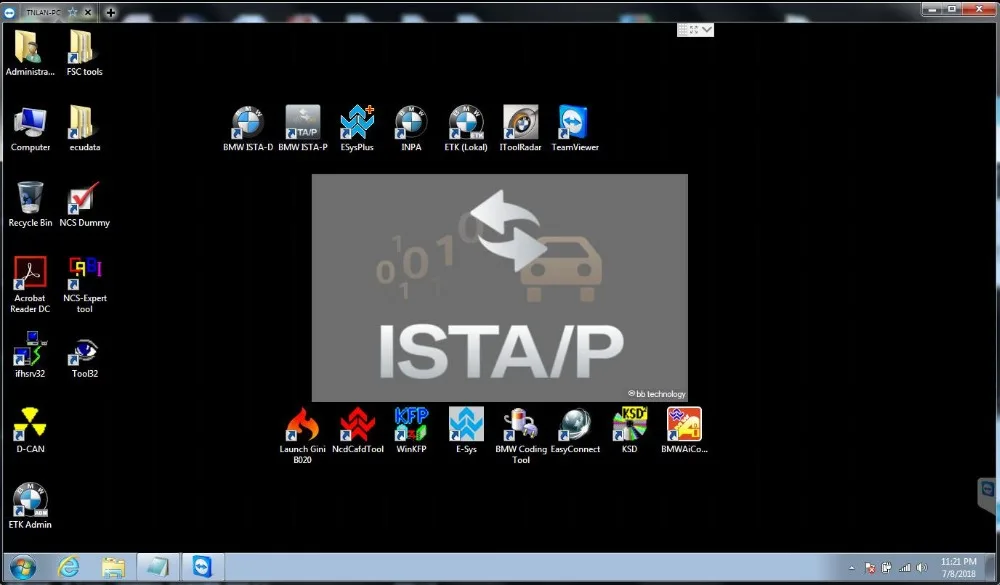This screenshot has width=1000, height=585.
Task: Open the Administrator folder icon
Action: click(x=29, y=52)
